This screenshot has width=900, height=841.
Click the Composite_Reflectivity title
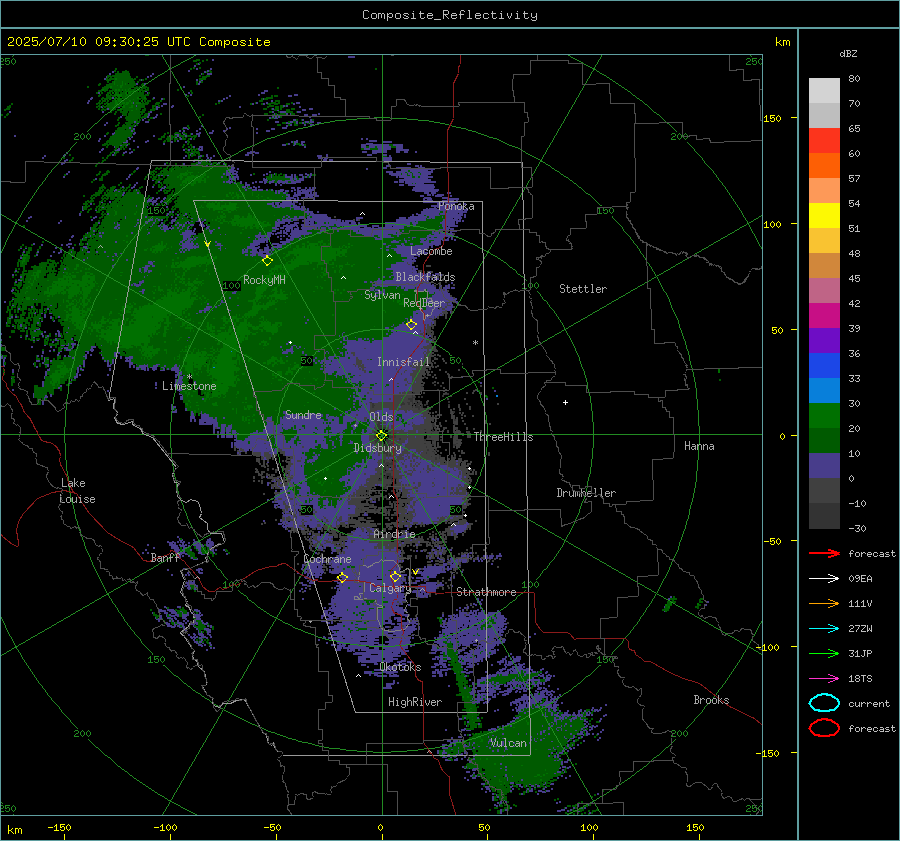449,15
